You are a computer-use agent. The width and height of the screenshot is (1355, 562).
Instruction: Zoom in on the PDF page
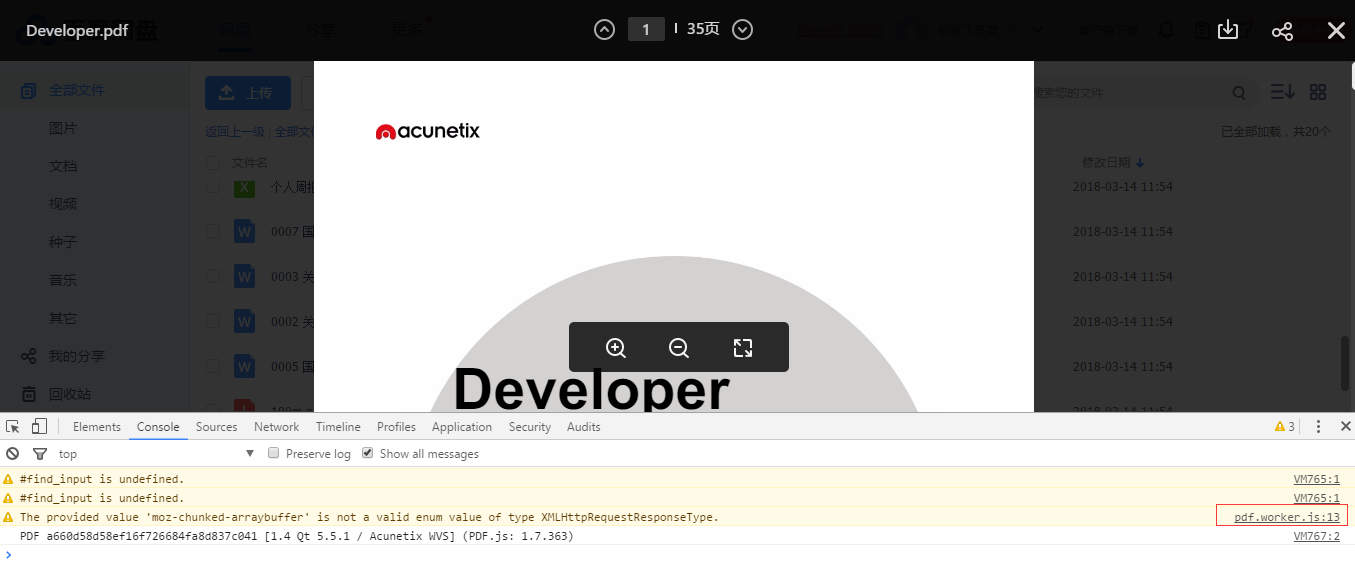616,348
